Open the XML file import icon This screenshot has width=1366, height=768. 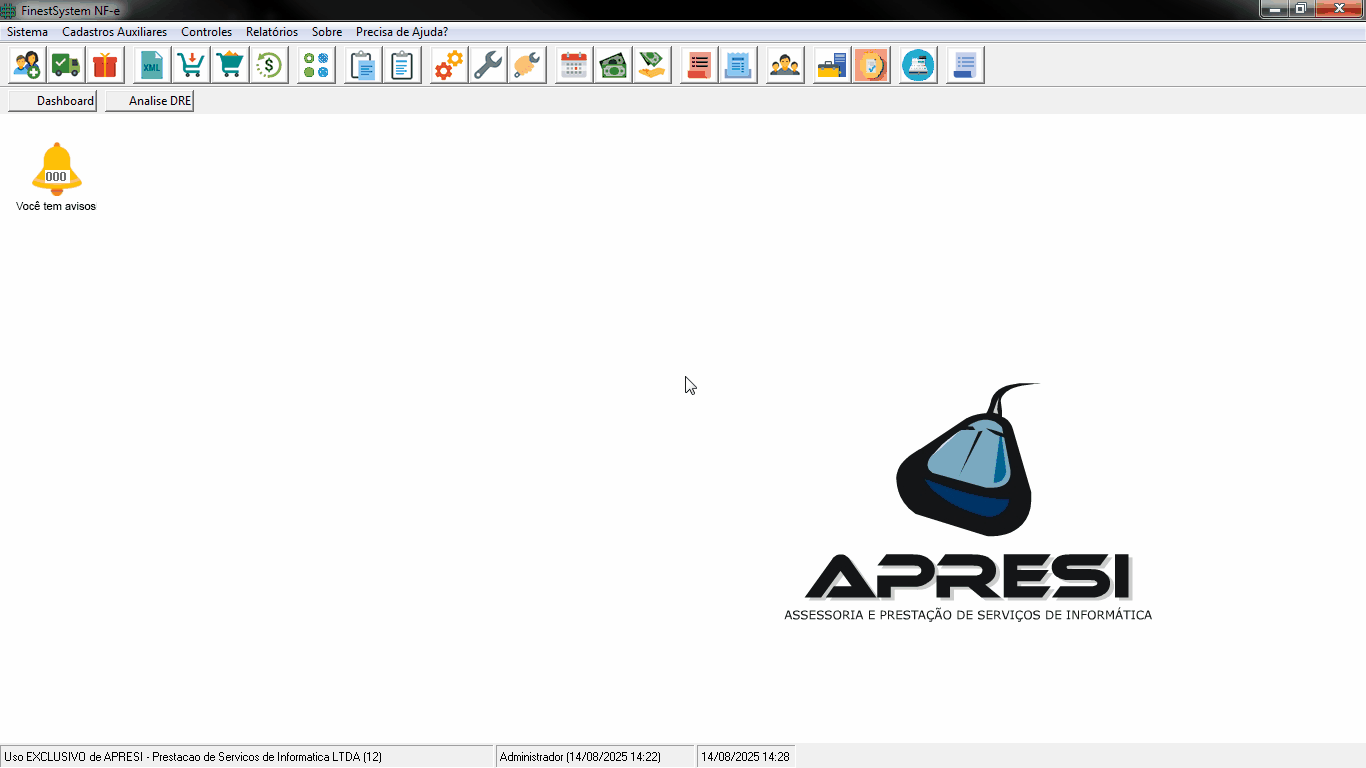(x=152, y=66)
